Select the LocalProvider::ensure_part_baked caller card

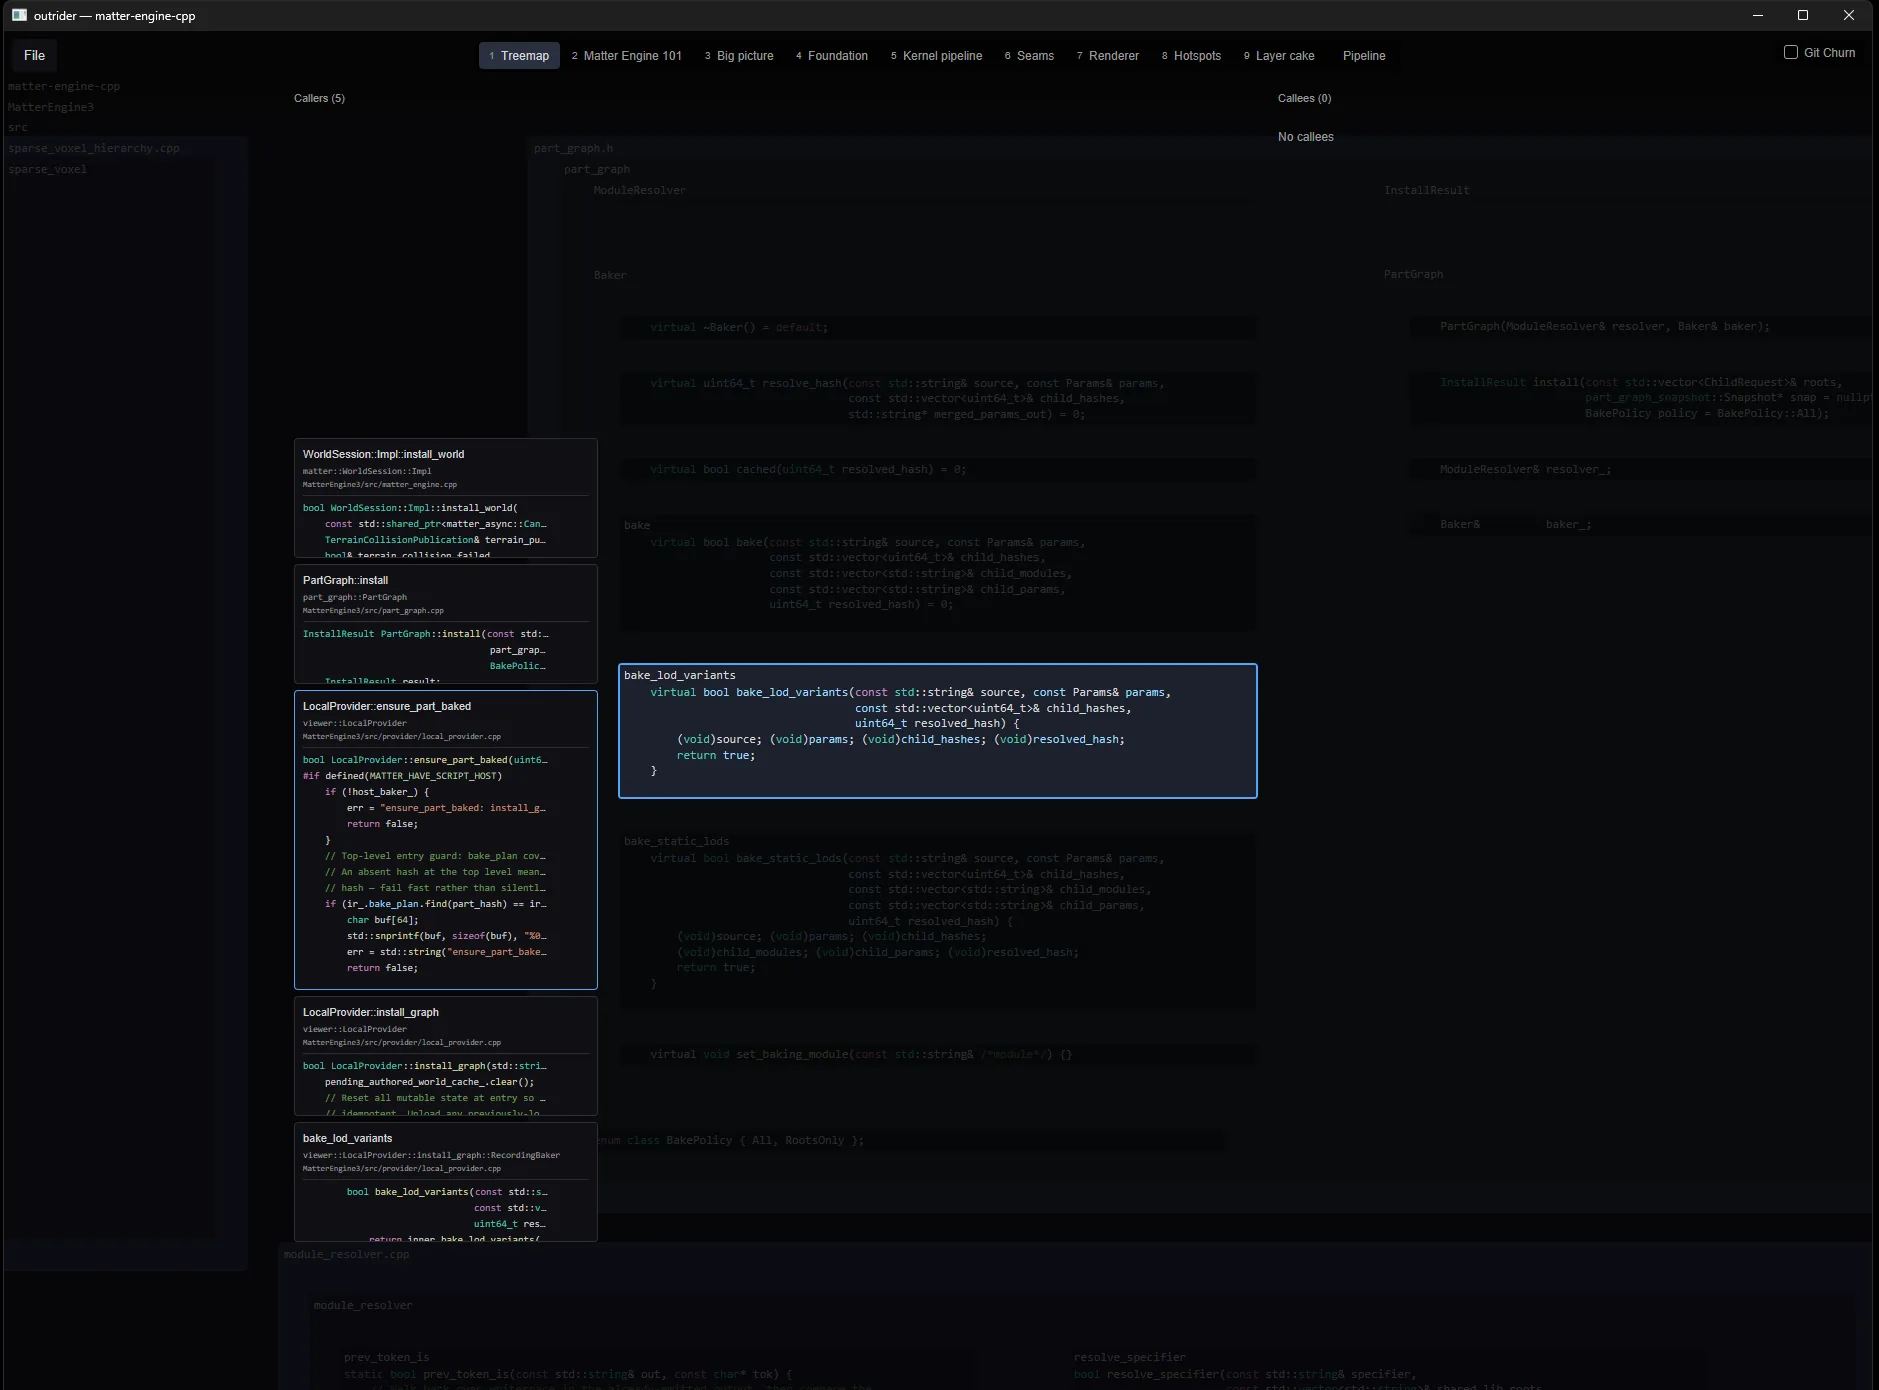tap(446, 840)
